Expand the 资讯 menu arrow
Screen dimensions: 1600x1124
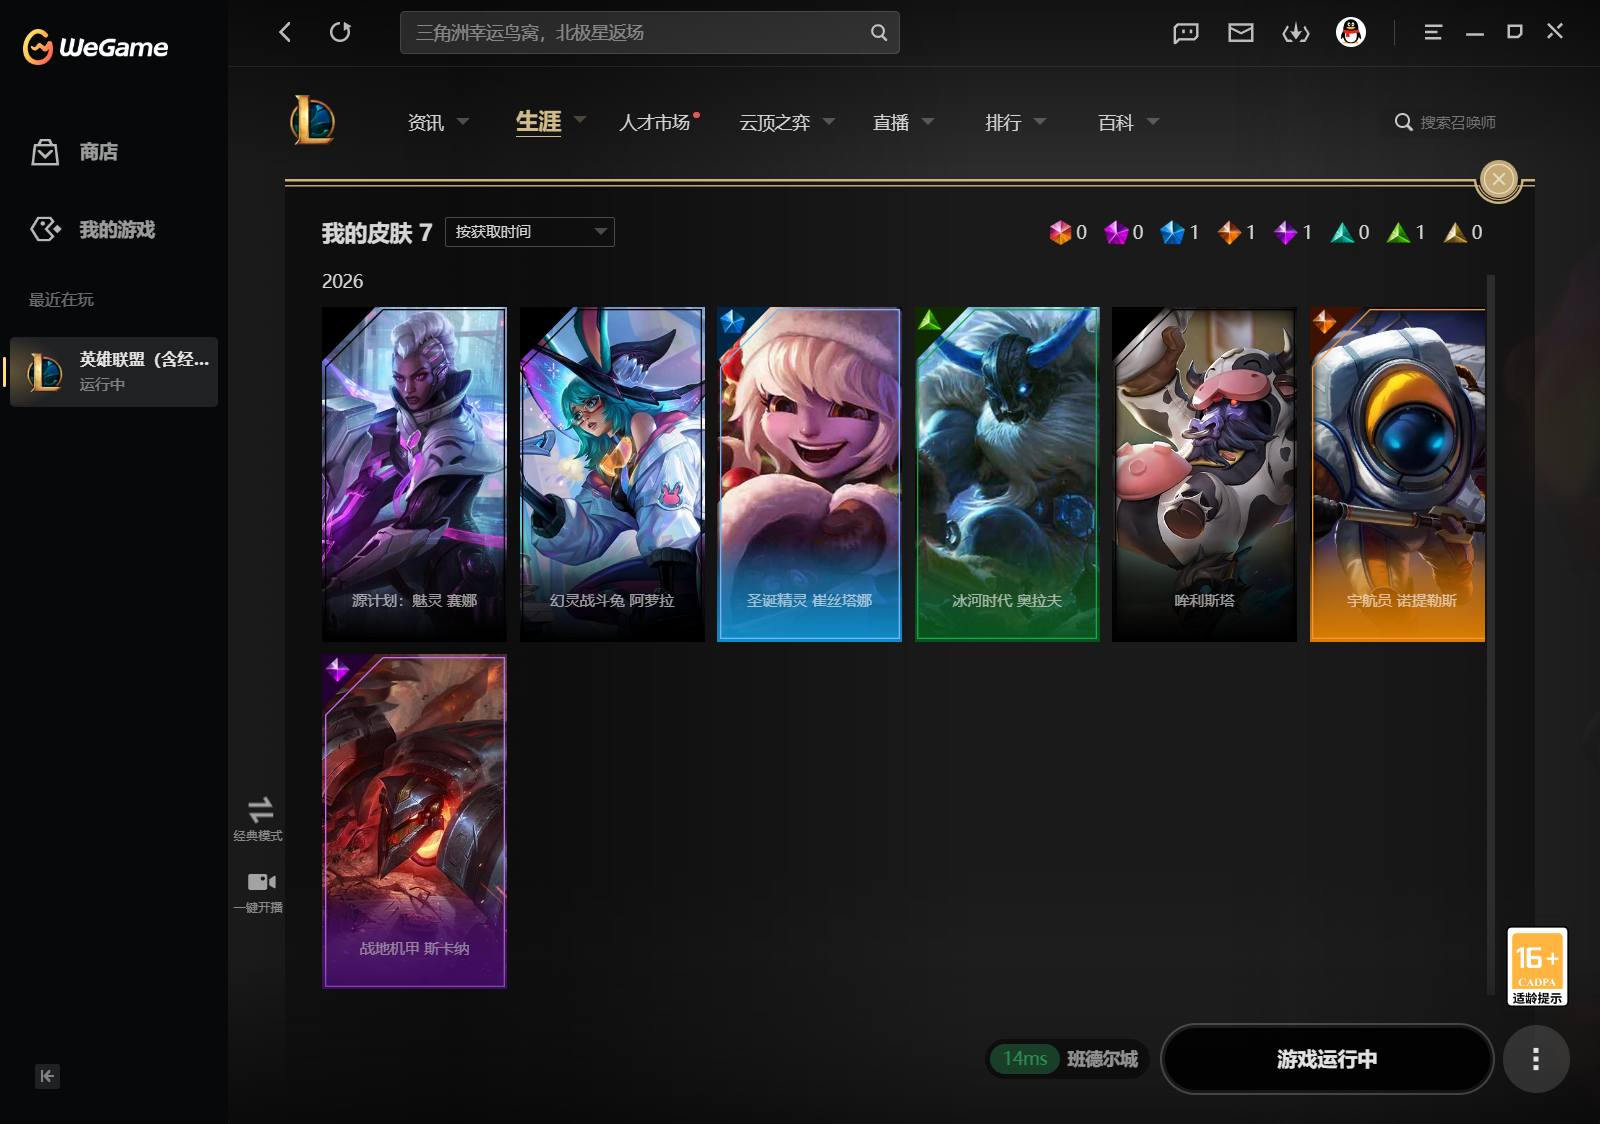463,121
